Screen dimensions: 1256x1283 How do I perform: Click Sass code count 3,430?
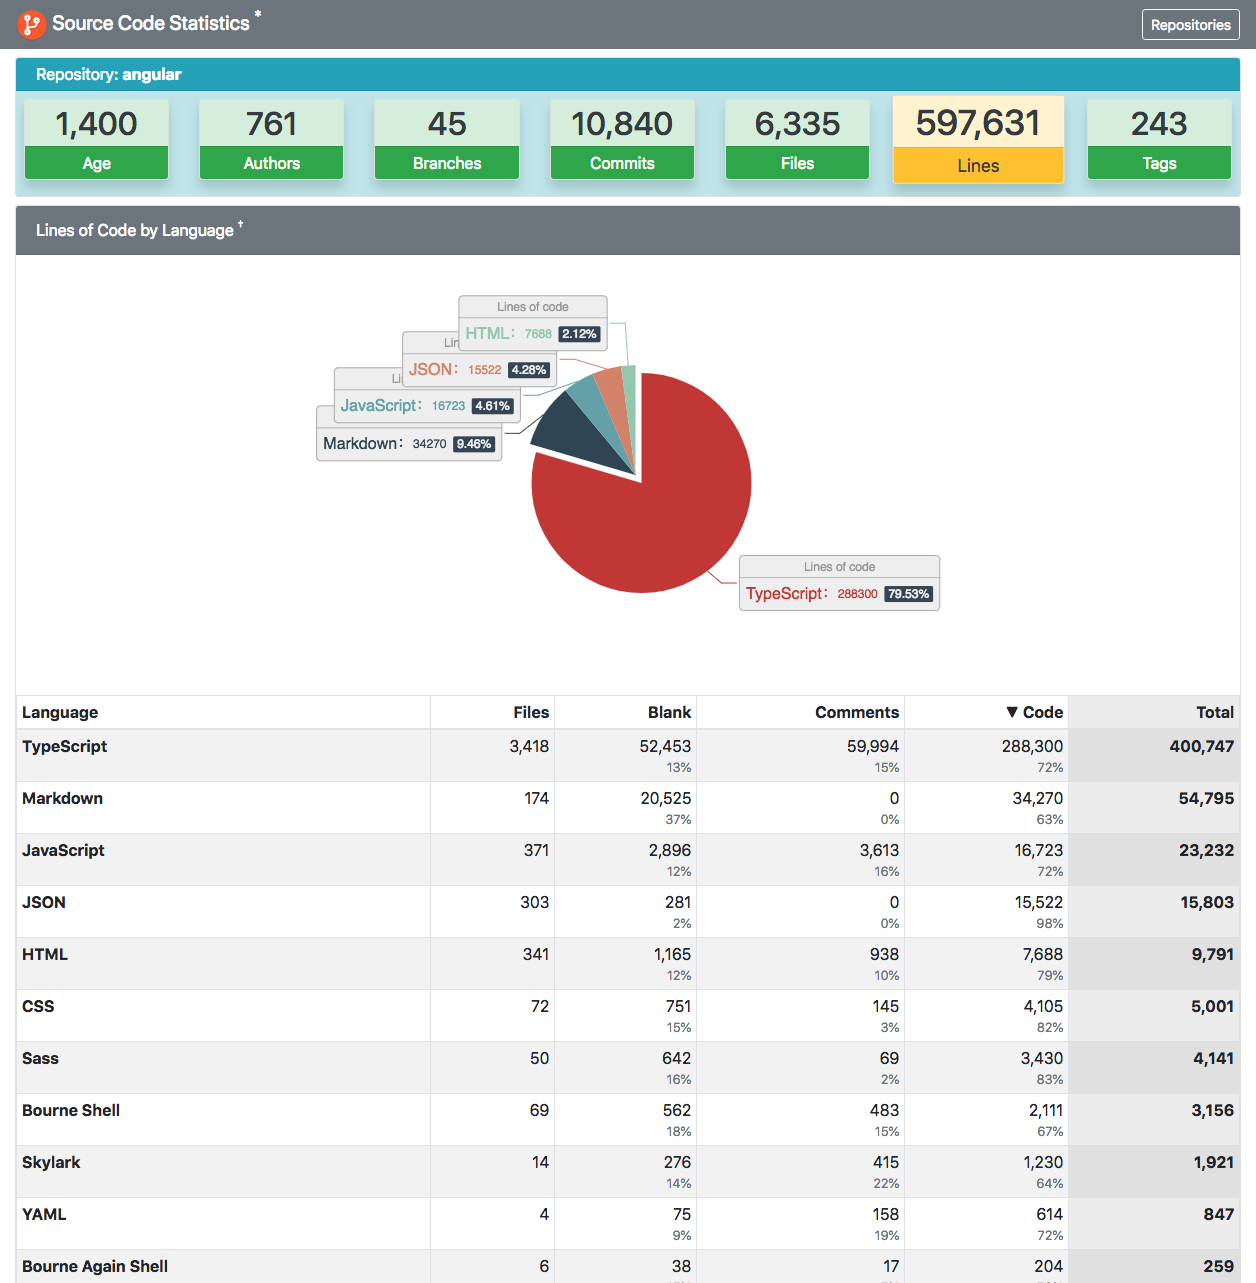tap(1042, 1058)
